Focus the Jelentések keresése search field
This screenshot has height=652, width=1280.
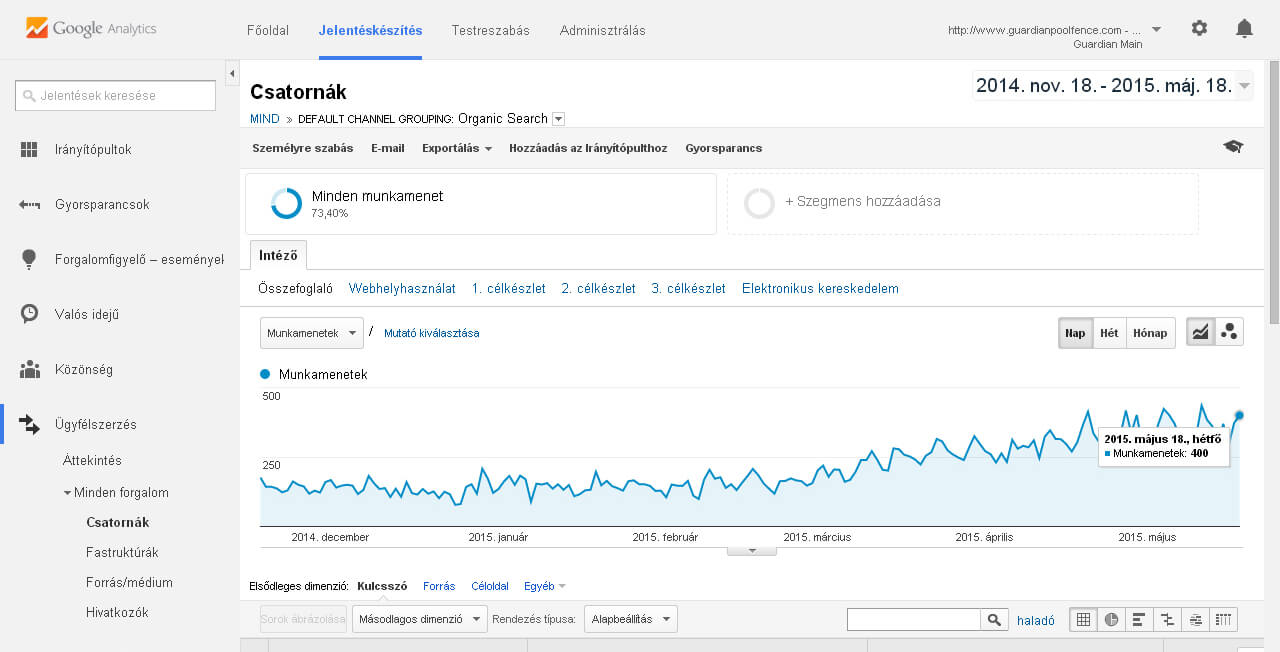tap(115, 96)
